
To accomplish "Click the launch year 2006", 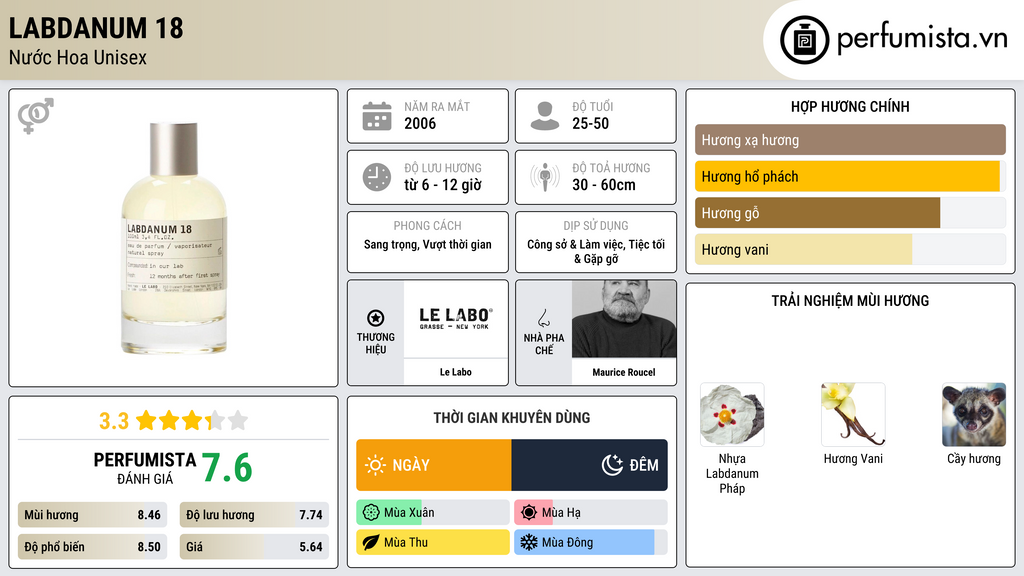I will 420,123.
